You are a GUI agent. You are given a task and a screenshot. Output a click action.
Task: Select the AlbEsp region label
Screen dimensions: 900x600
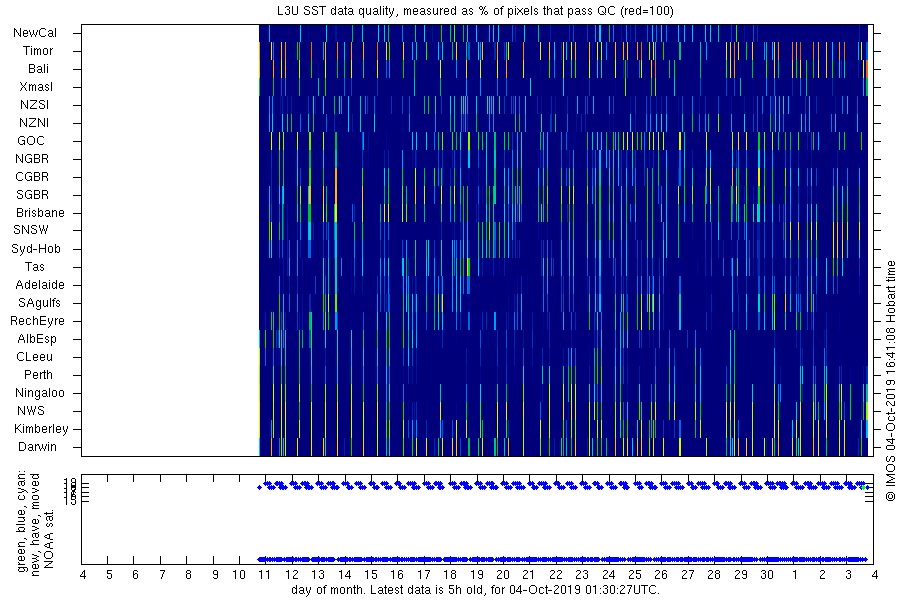(37, 339)
